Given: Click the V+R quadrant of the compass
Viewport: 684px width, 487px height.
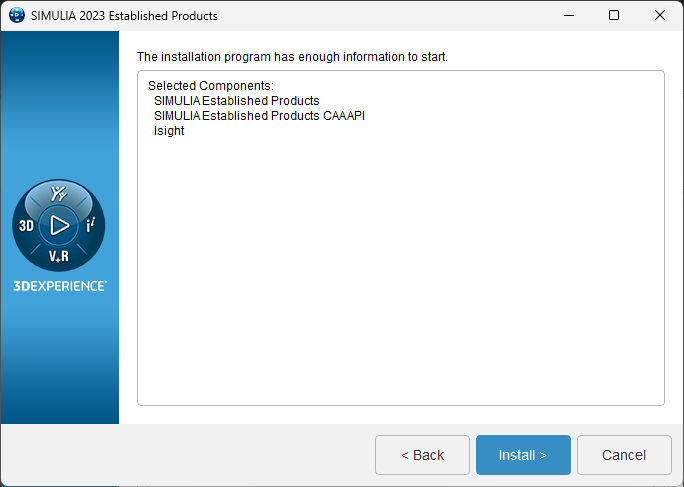Looking at the screenshot, I should coord(59,256).
